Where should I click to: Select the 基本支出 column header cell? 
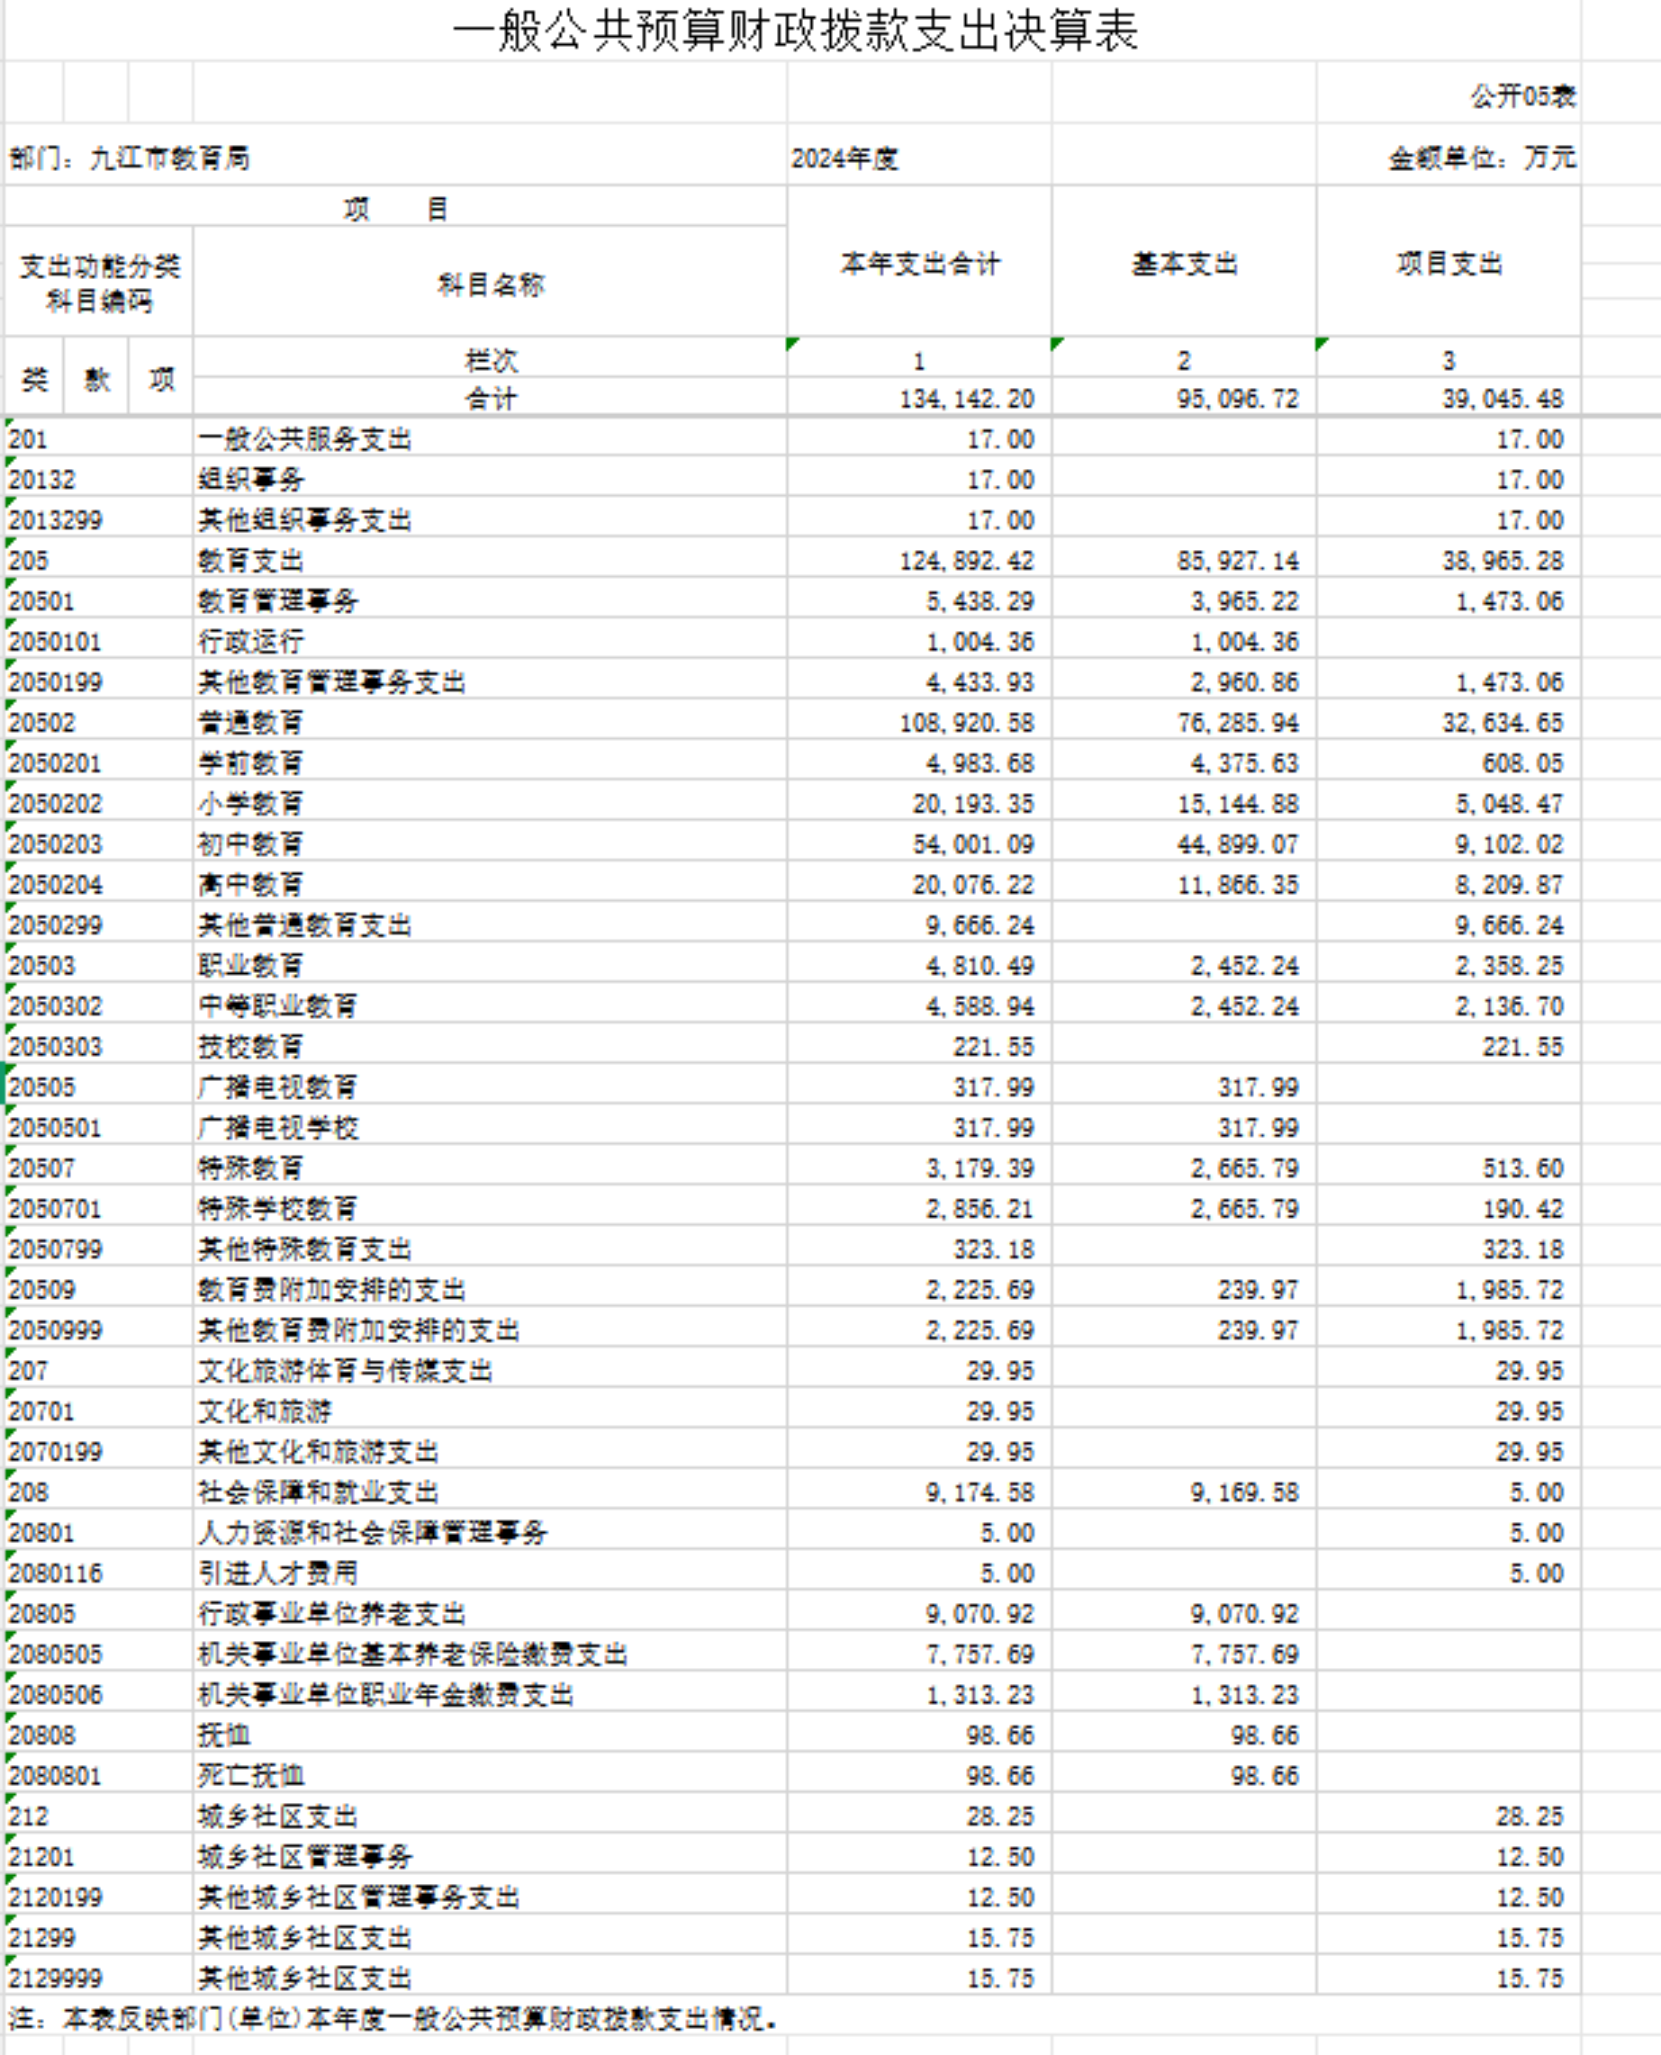click(x=1183, y=264)
